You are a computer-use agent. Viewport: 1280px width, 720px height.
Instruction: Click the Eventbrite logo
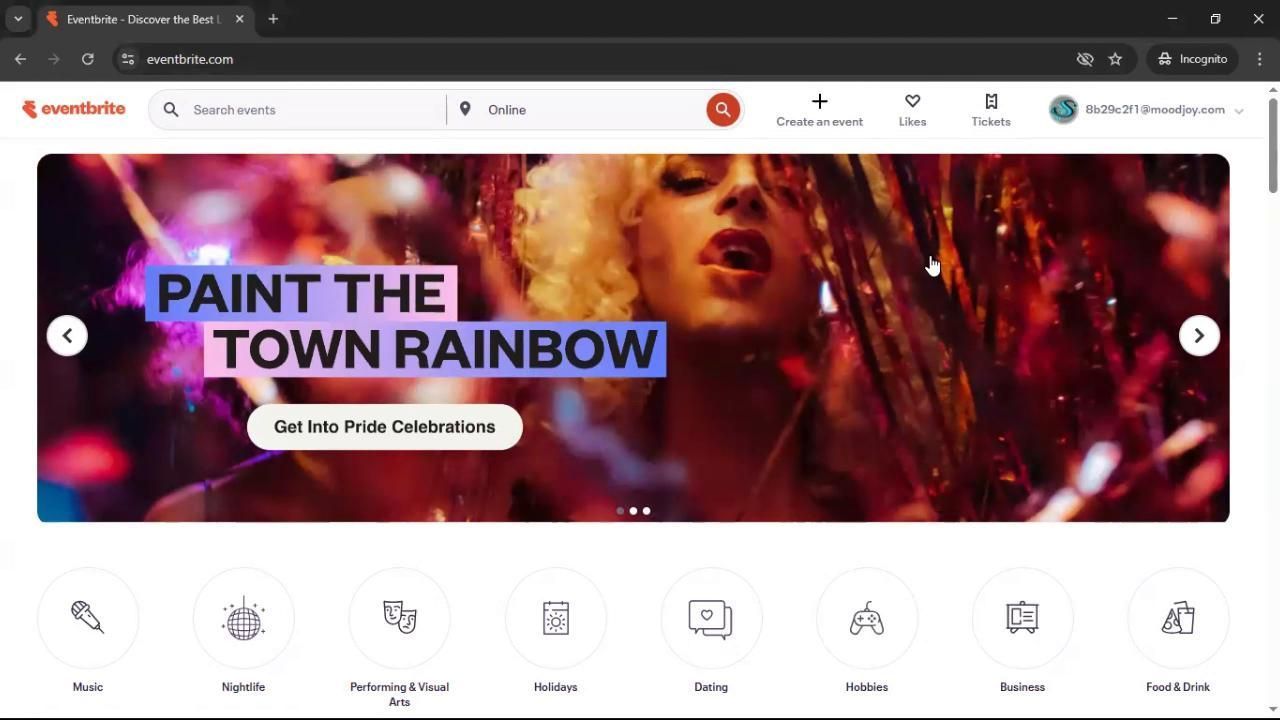tap(74, 109)
